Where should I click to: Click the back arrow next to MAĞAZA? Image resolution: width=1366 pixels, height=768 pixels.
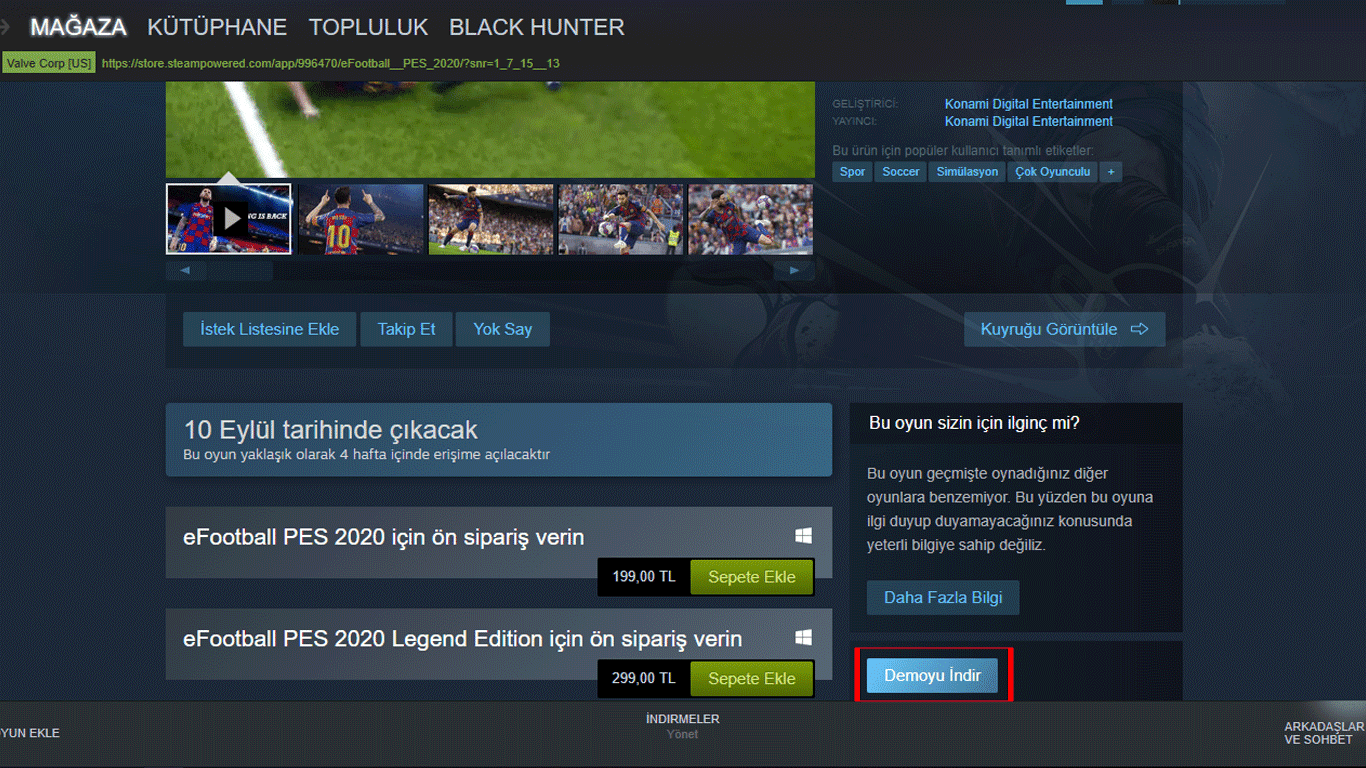(6, 27)
